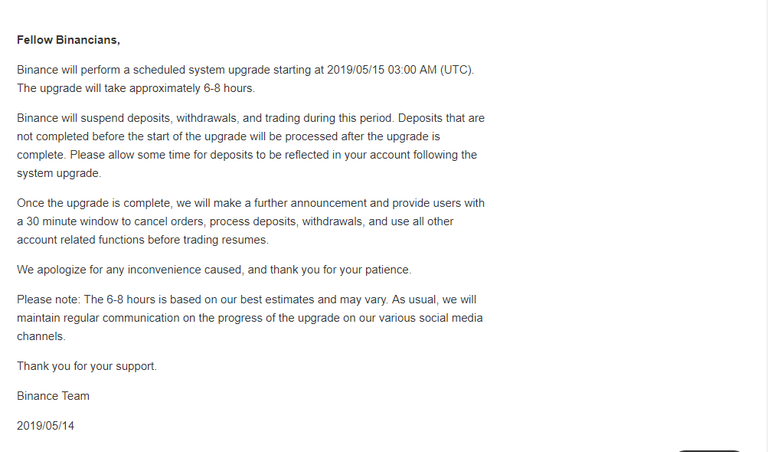Viewport: 768px width, 452px height.
Task: Click the single word 'channels.' line
Action: [41, 336]
